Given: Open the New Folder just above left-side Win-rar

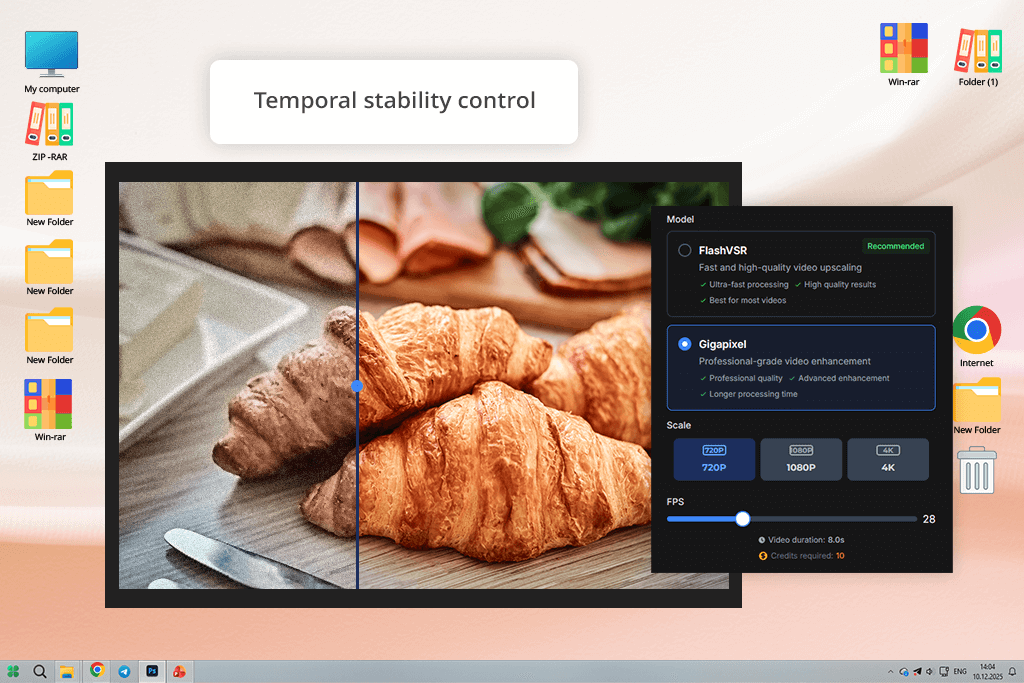Looking at the screenshot, I should click(50, 336).
